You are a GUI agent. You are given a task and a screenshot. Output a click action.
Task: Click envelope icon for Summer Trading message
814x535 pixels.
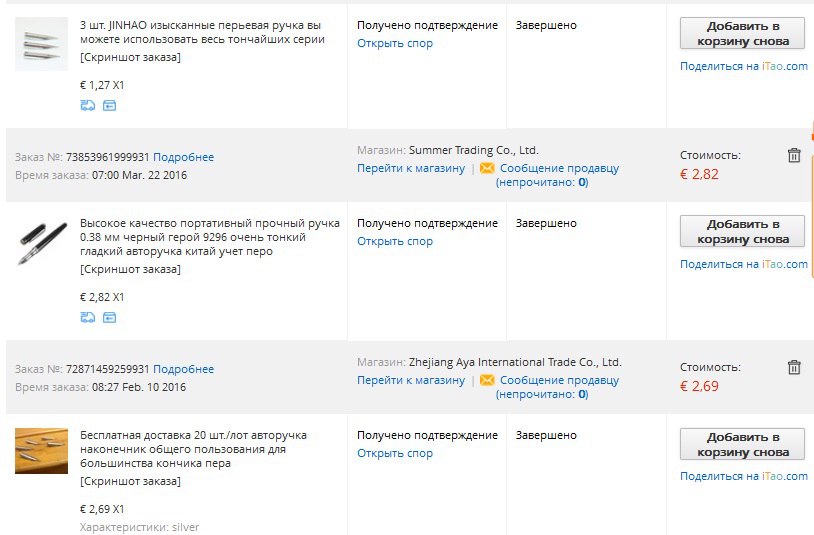point(487,168)
